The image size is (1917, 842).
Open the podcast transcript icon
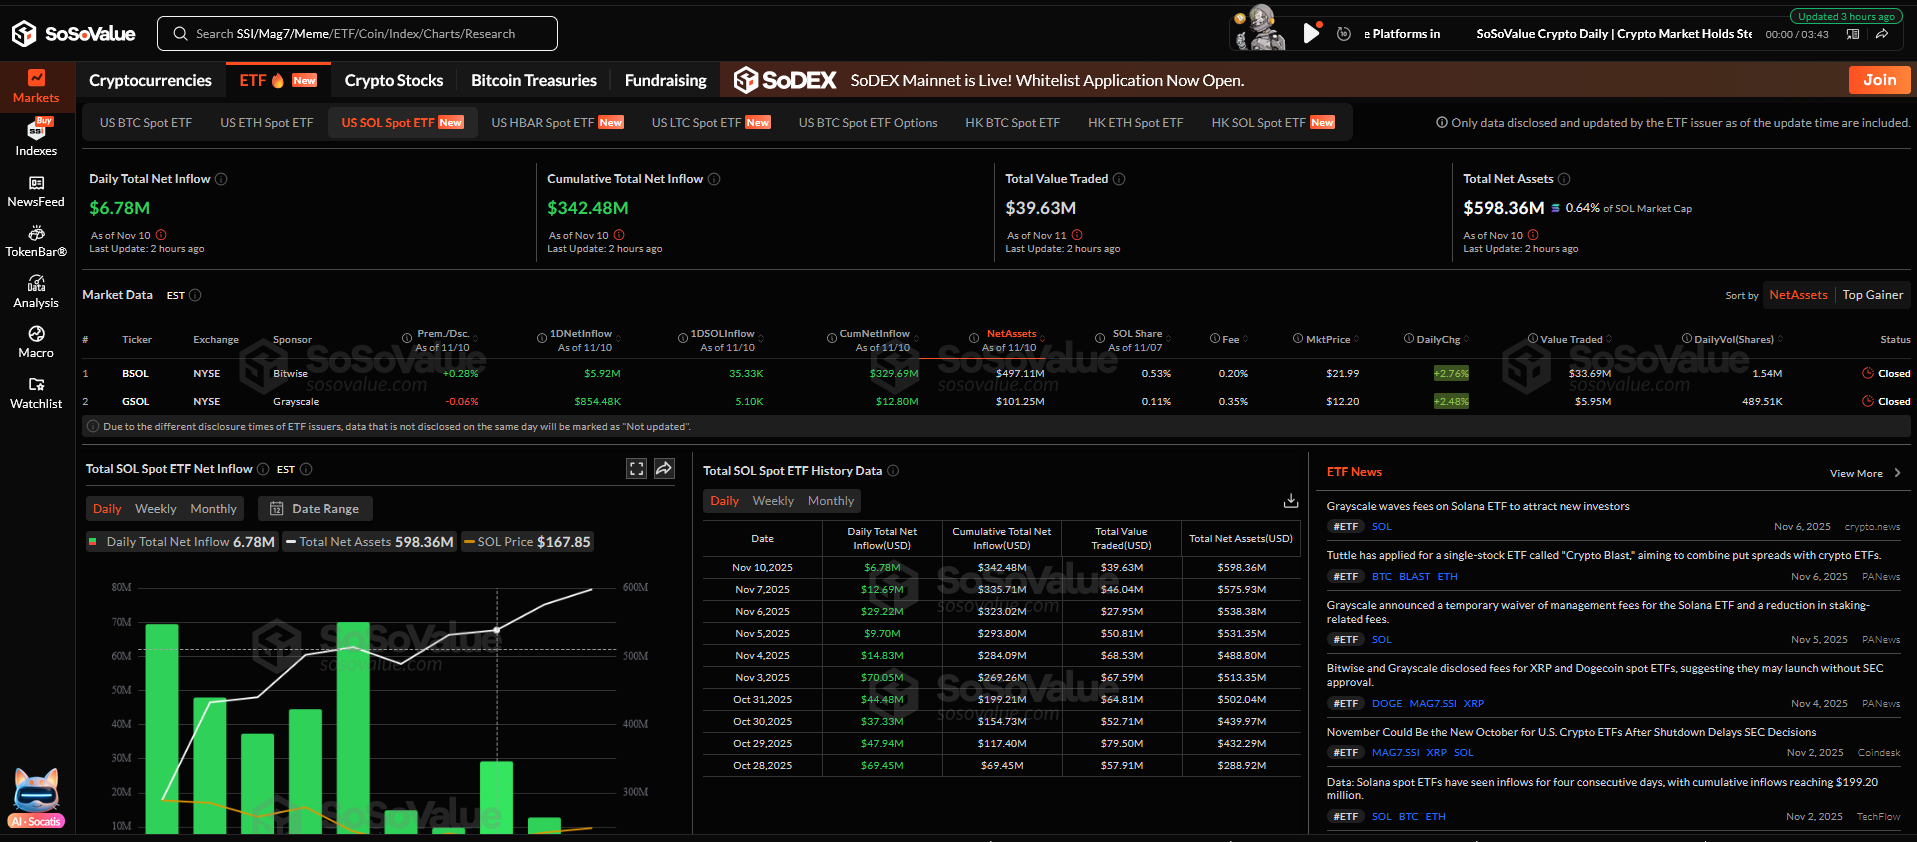1853,34
